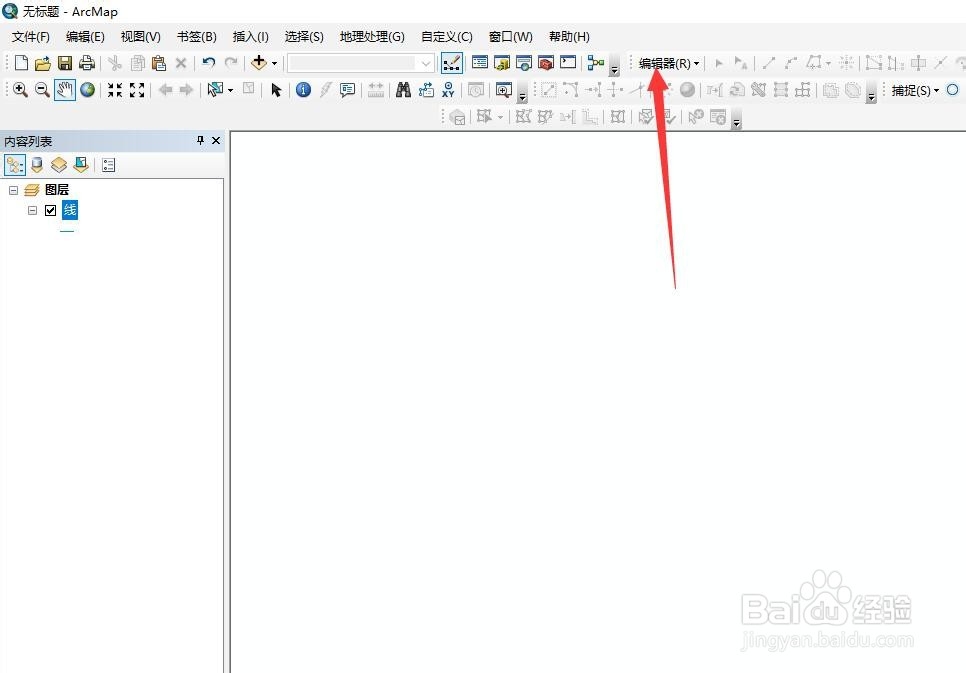Click the Go To XY tool

pos(448,90)
